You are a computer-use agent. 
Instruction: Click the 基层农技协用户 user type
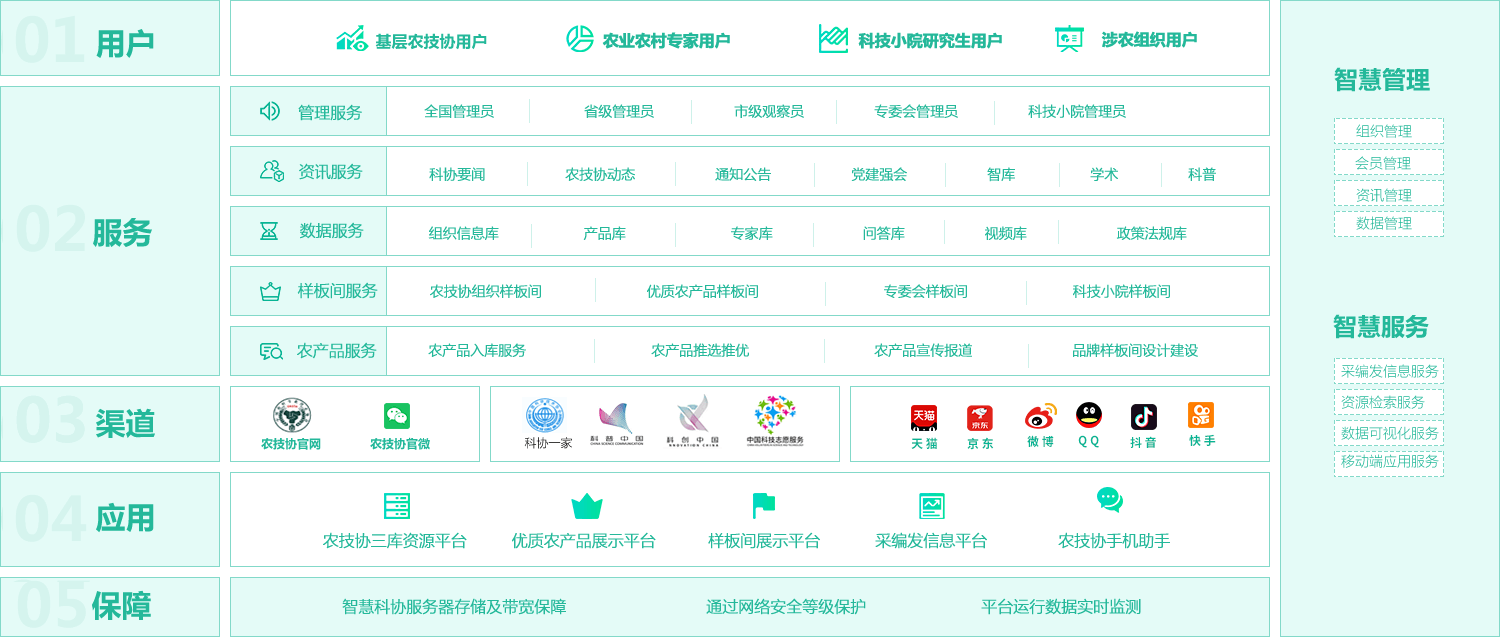[x=412, y=41]
